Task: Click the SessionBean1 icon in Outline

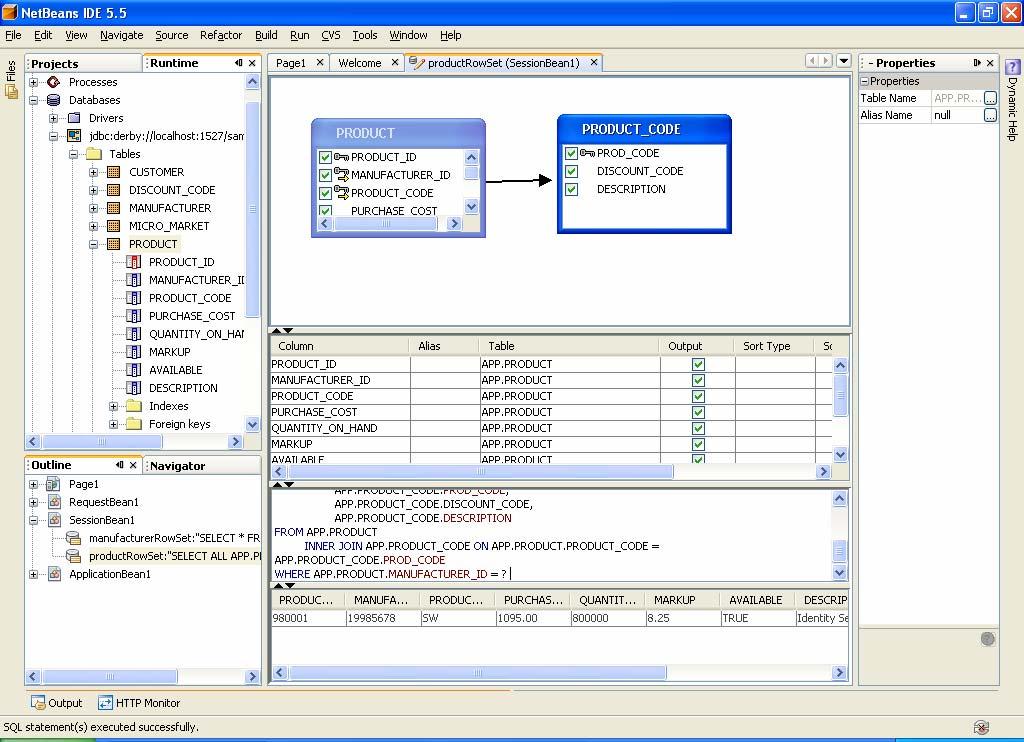Action: pos(54,520)
